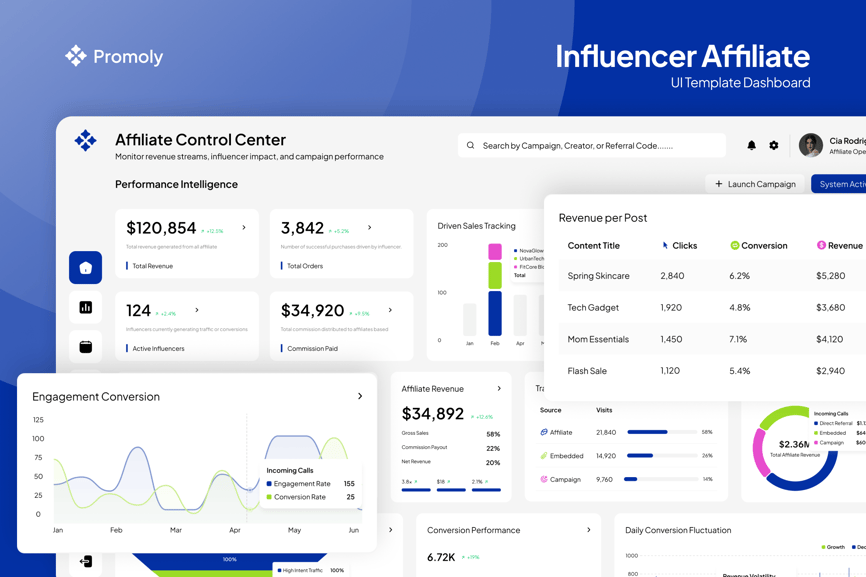Expand Conversion Performance card chevron
Image resolution: width=866 pixels, height=577 pixels.
pos(588,530)
